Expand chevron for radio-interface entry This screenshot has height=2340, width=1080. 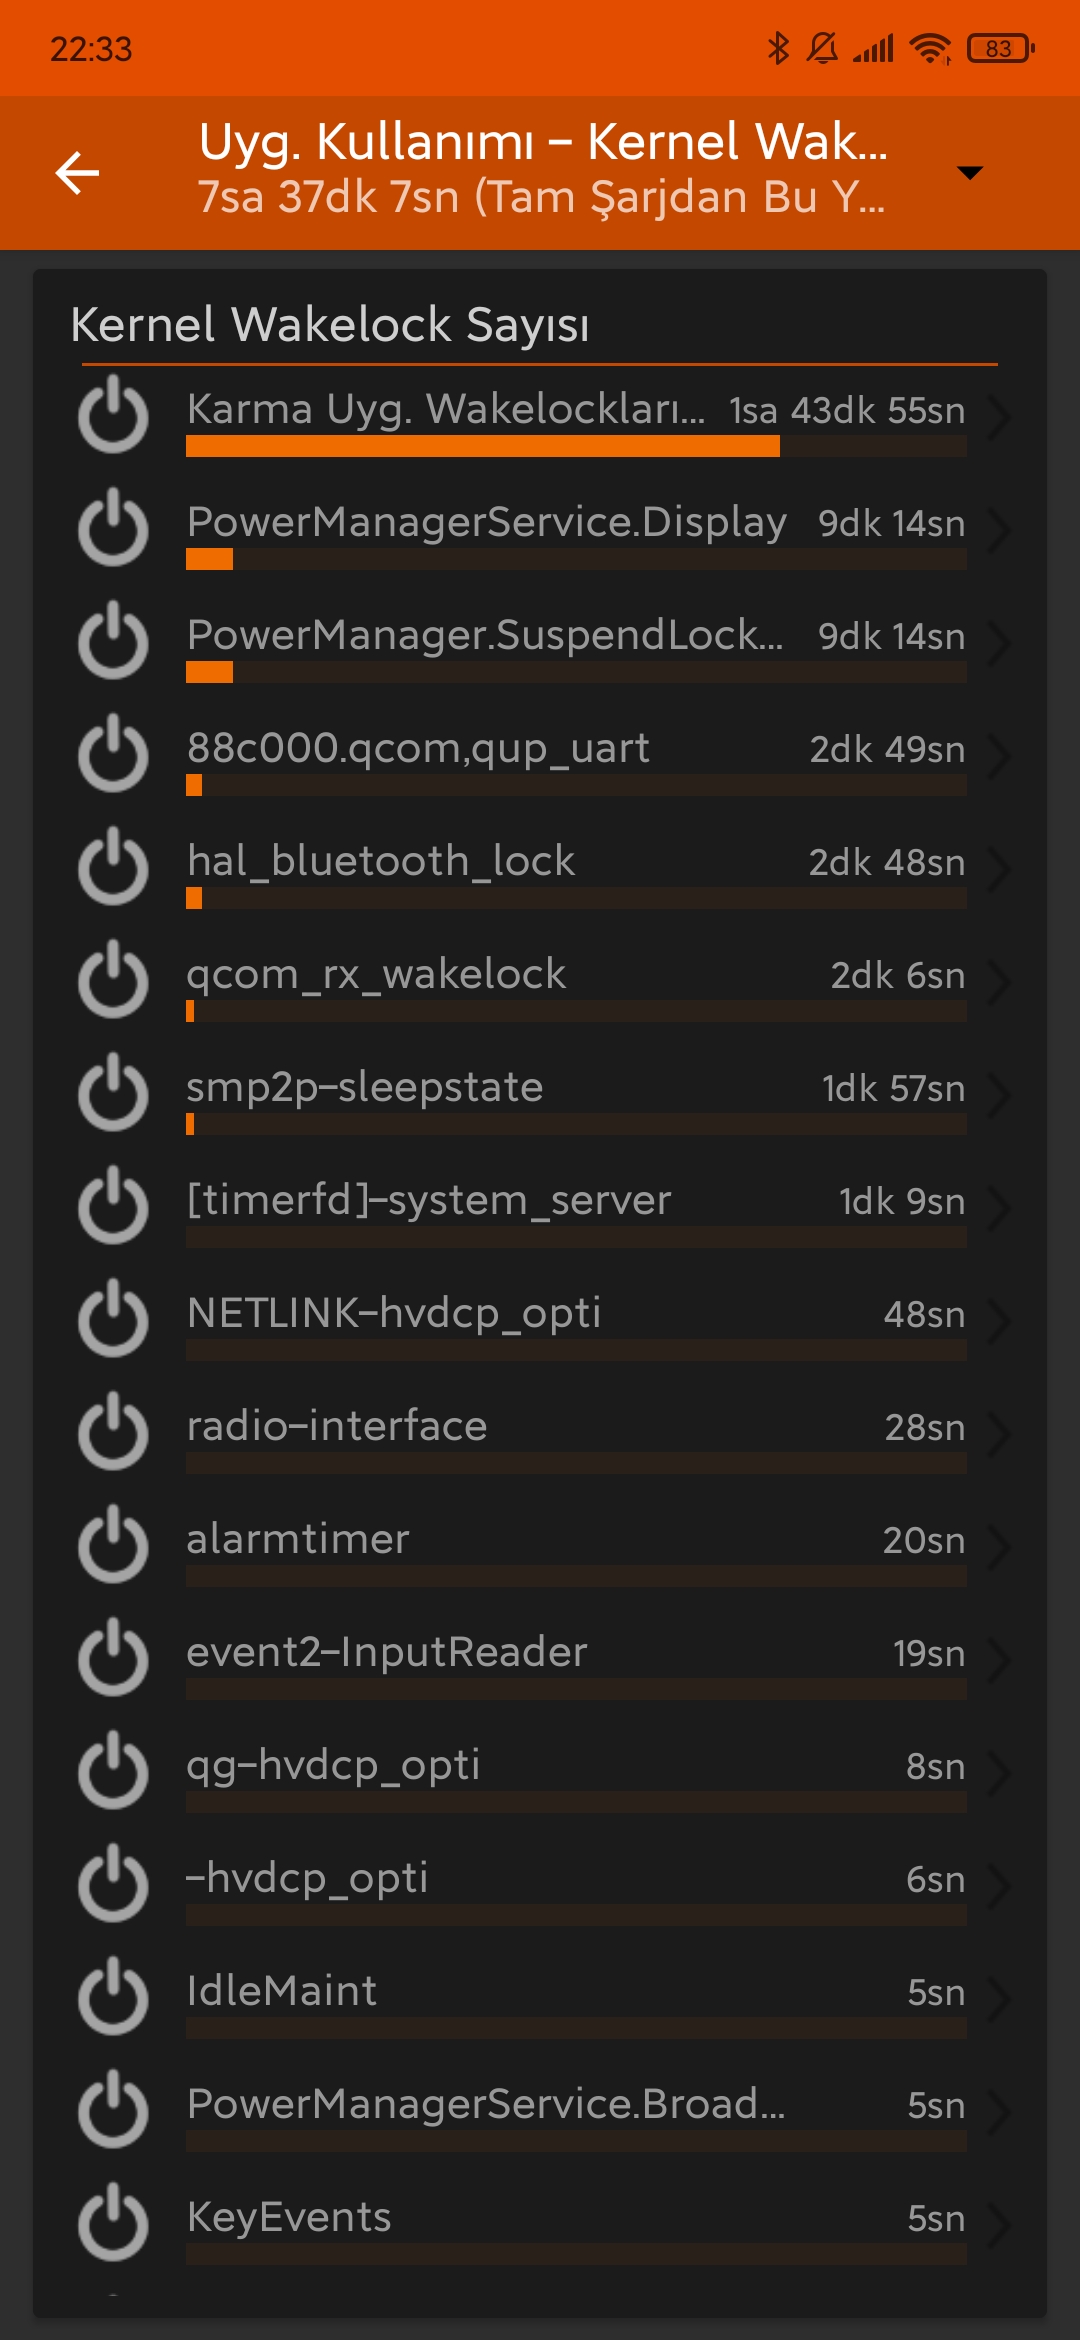(x=998, y=1434)
